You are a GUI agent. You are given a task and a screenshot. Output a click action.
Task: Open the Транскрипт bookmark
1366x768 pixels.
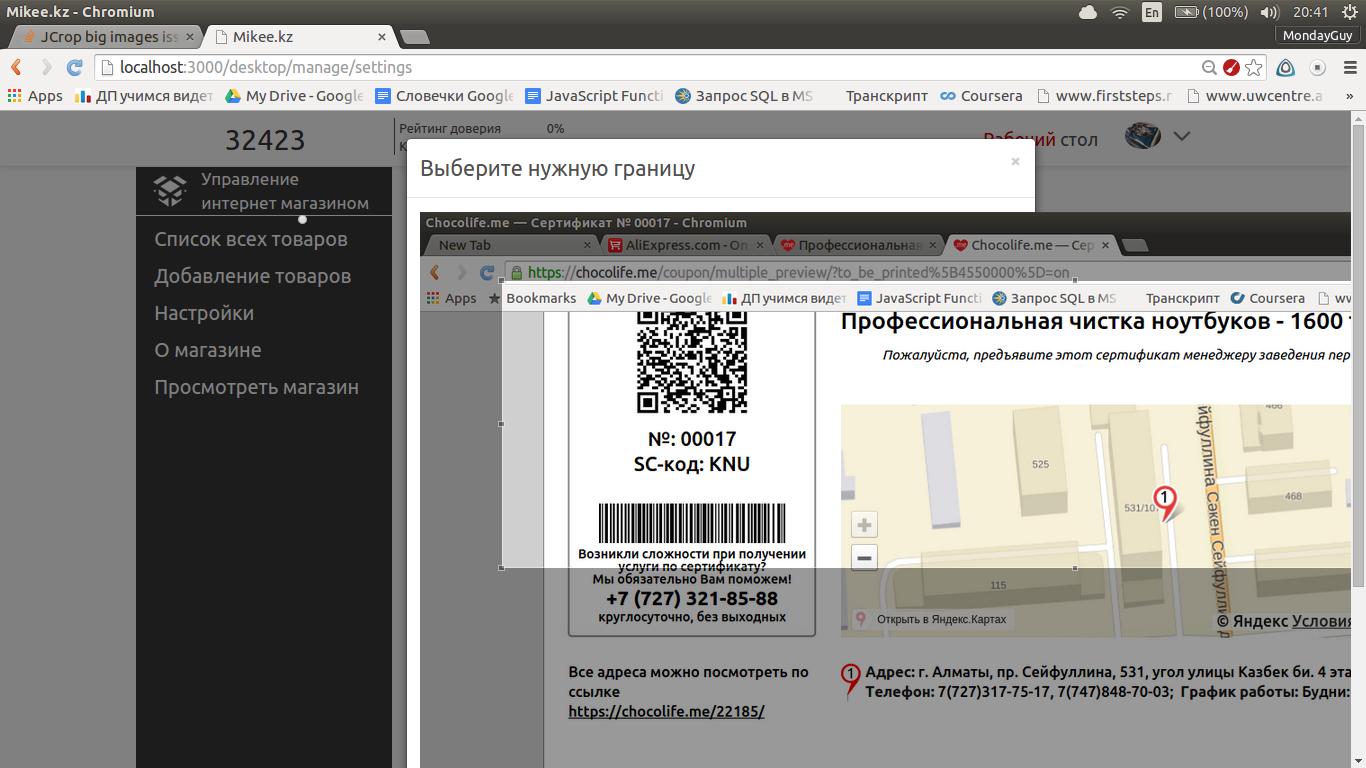pyautogui.click(x=886, y=96)
